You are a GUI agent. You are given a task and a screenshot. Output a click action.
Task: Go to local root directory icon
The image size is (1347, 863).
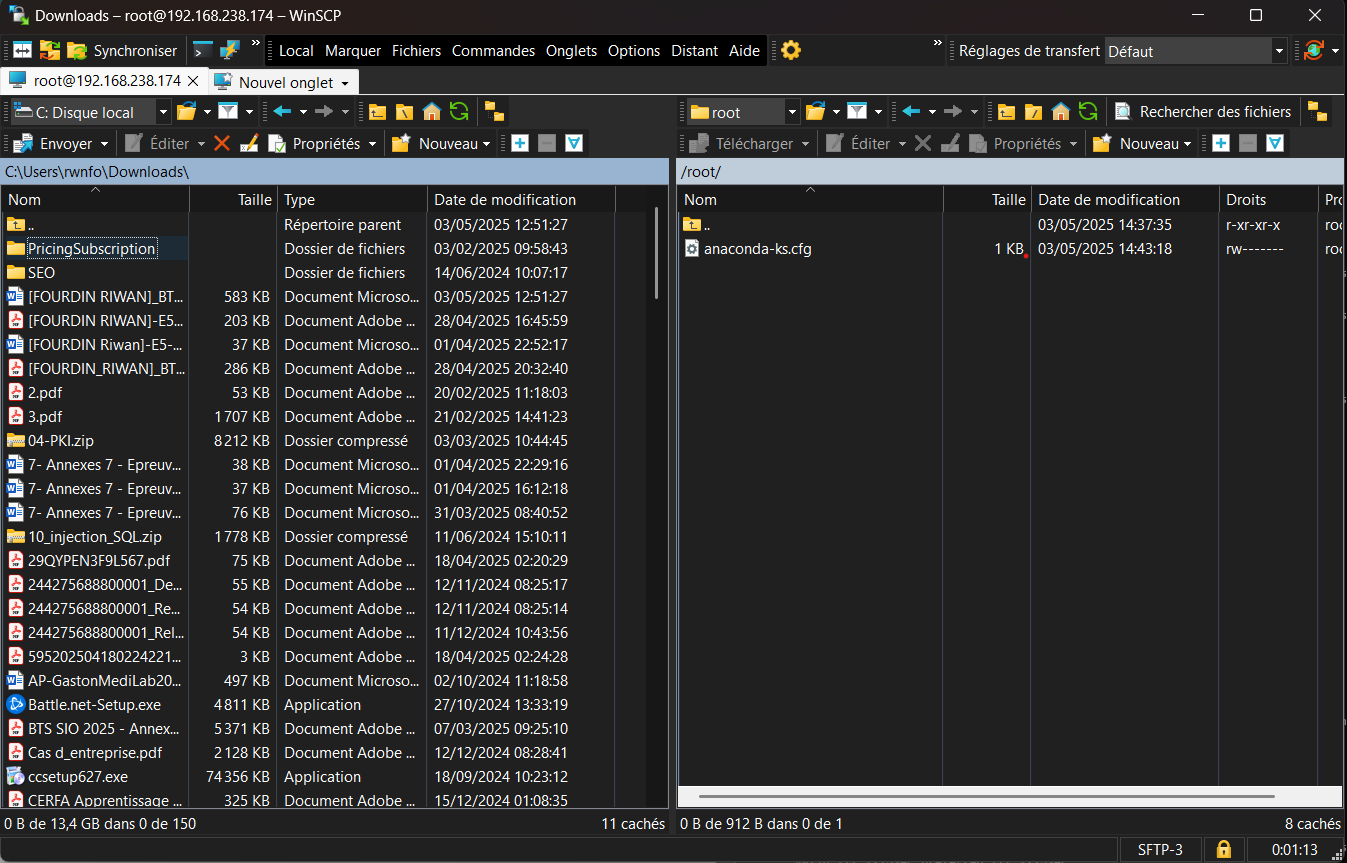click(404, 112)
